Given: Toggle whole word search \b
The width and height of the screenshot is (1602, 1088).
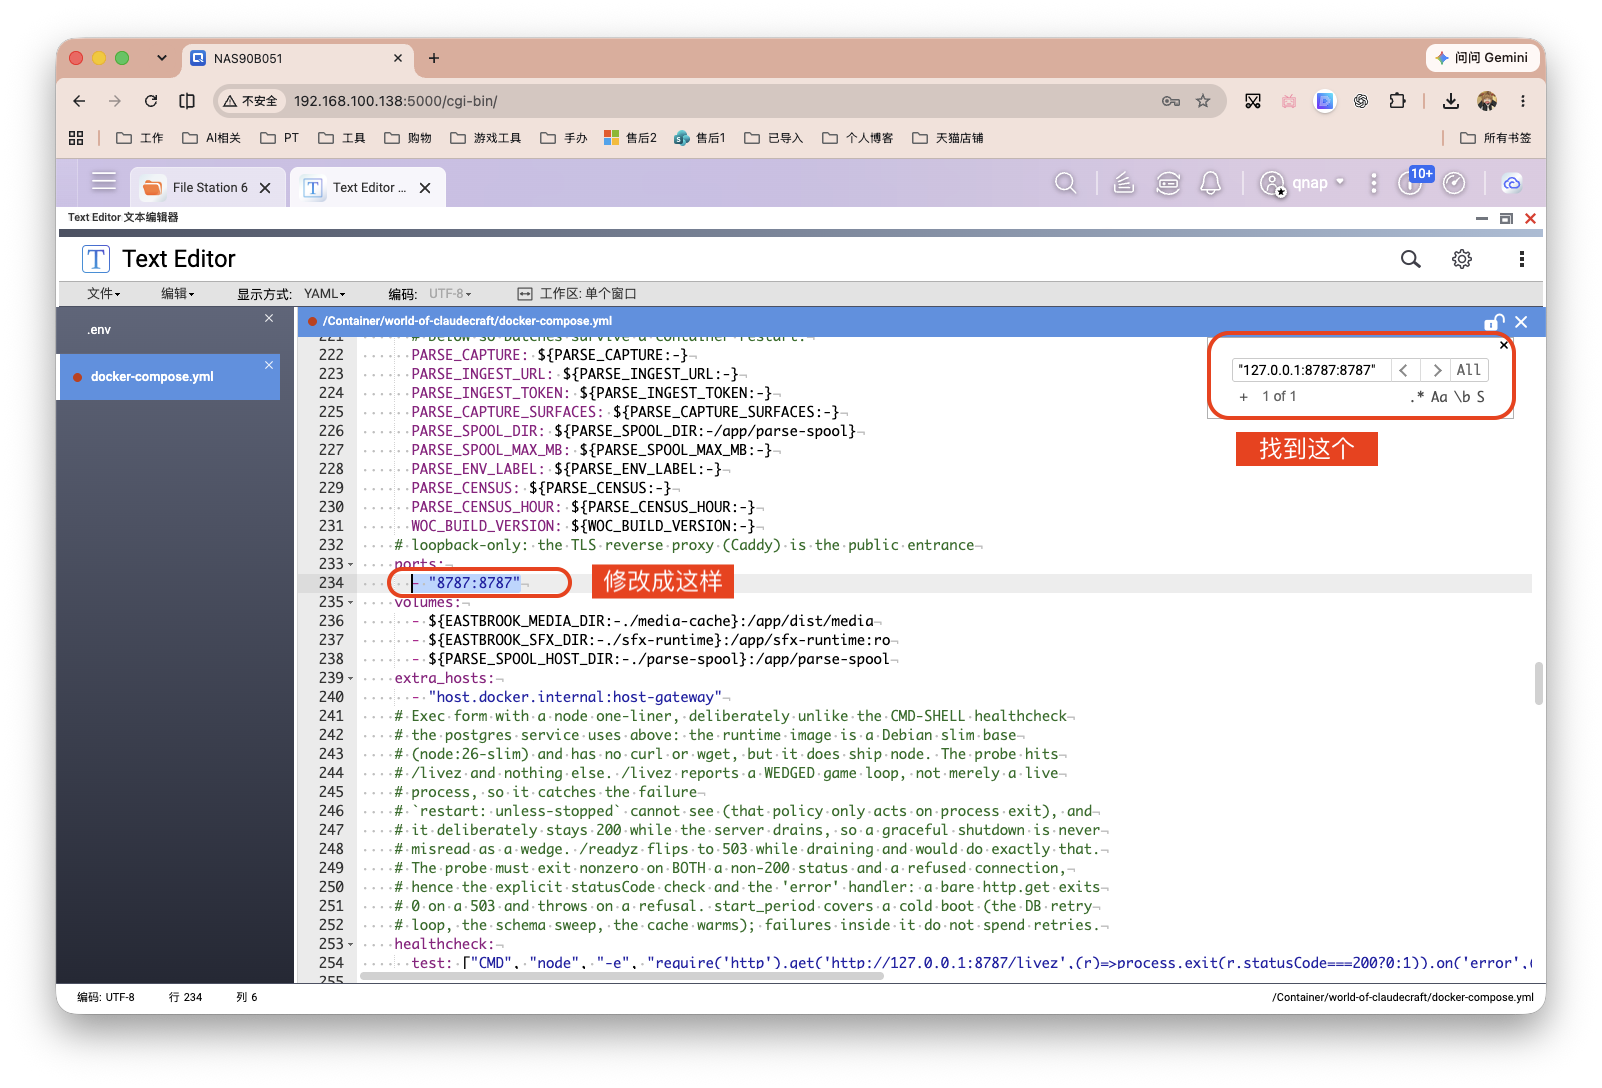Looking at the screenshot, I should [x=1462, y=397].
